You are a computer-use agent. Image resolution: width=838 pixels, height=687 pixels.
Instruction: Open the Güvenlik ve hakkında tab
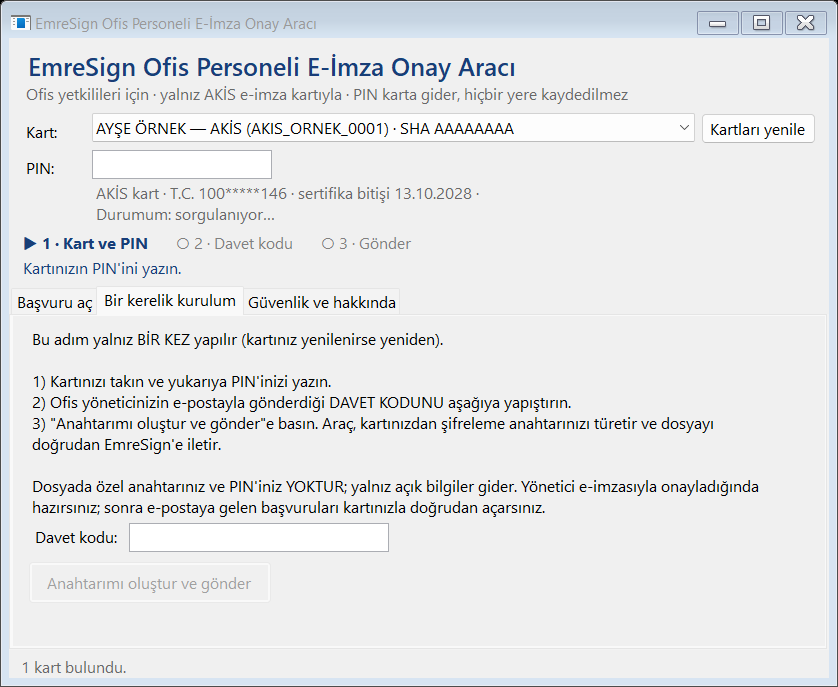[322, 303]
